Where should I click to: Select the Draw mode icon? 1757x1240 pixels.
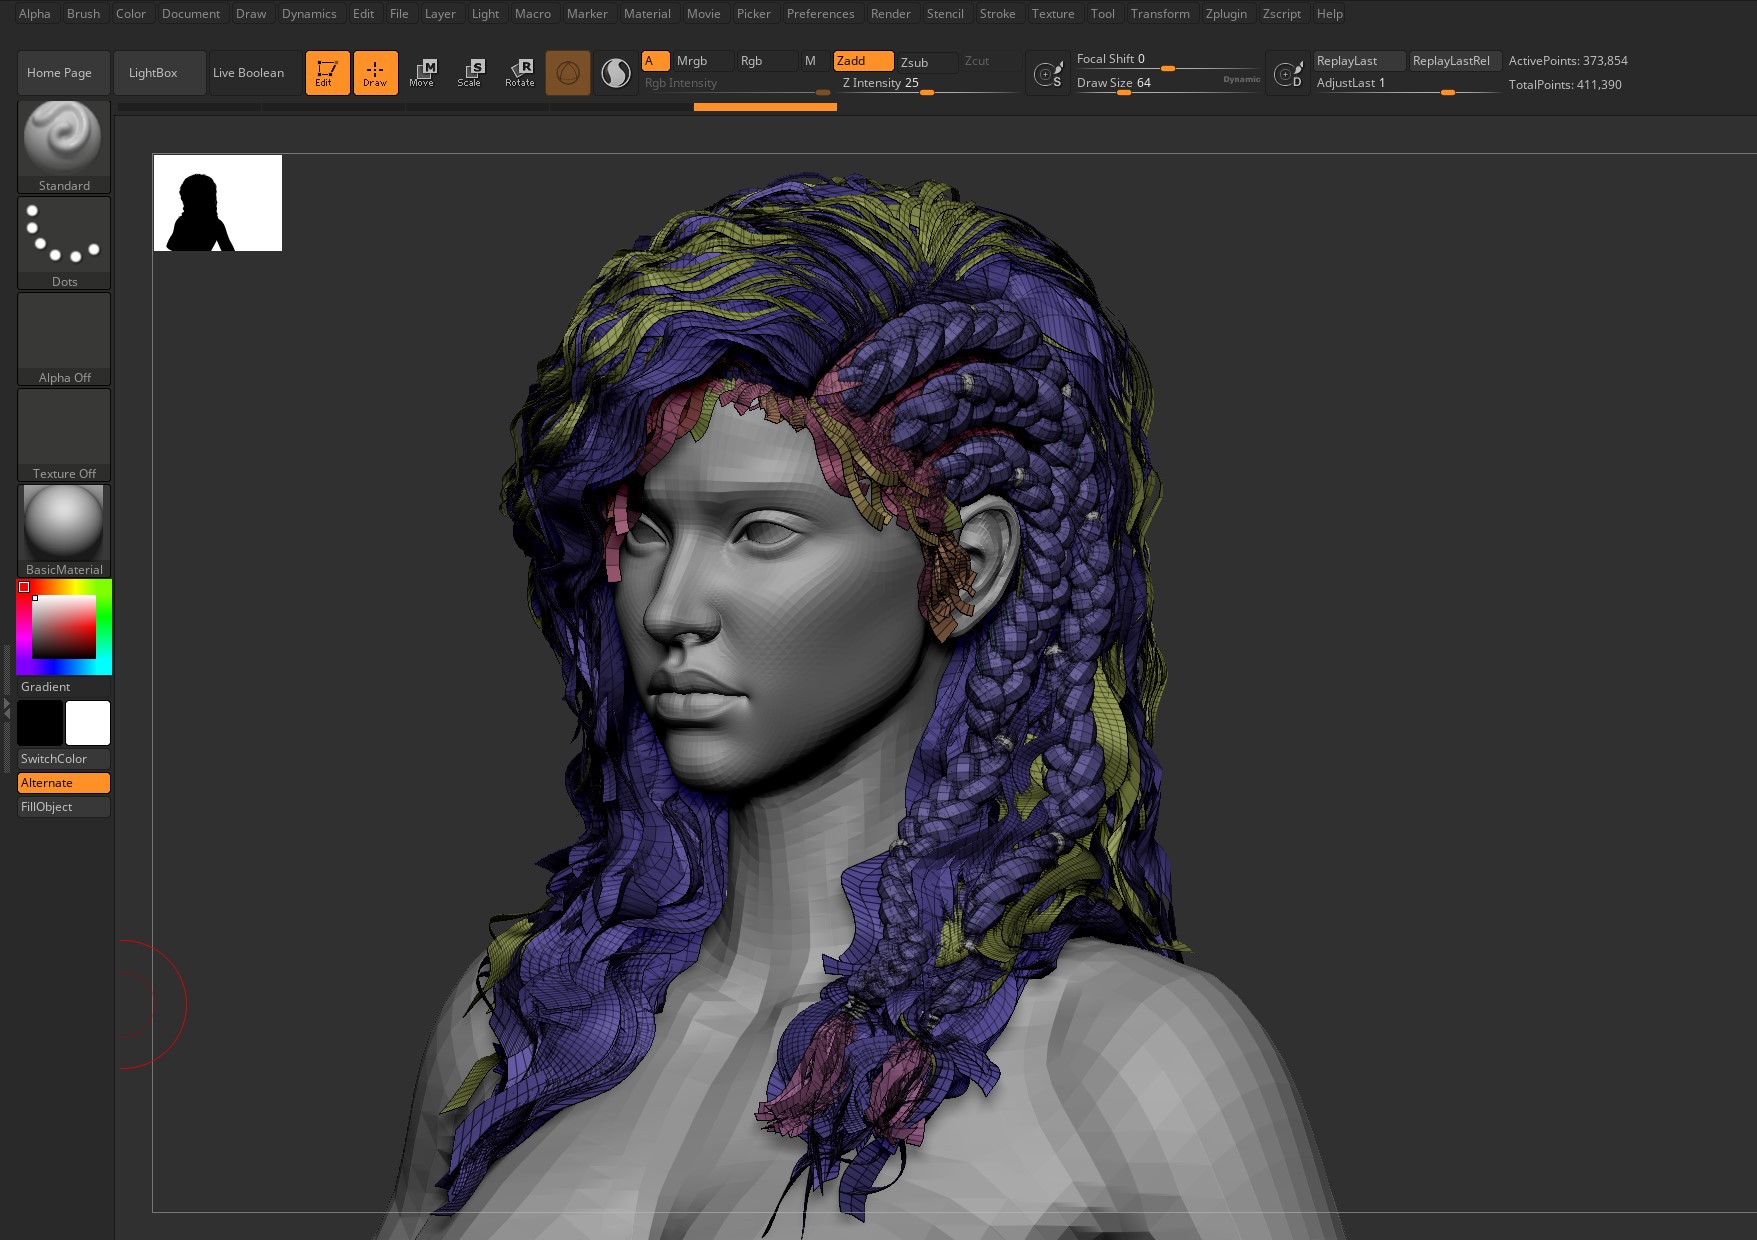tap(375, 73)
